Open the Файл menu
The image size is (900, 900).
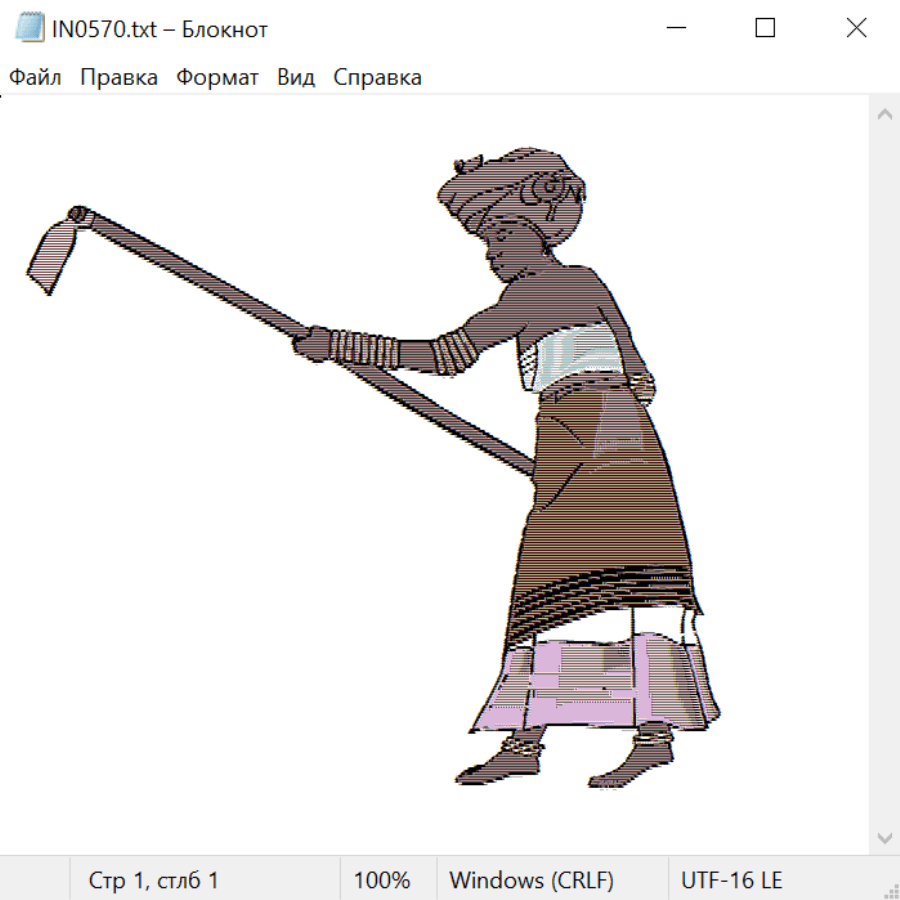(x=35, y=78)
